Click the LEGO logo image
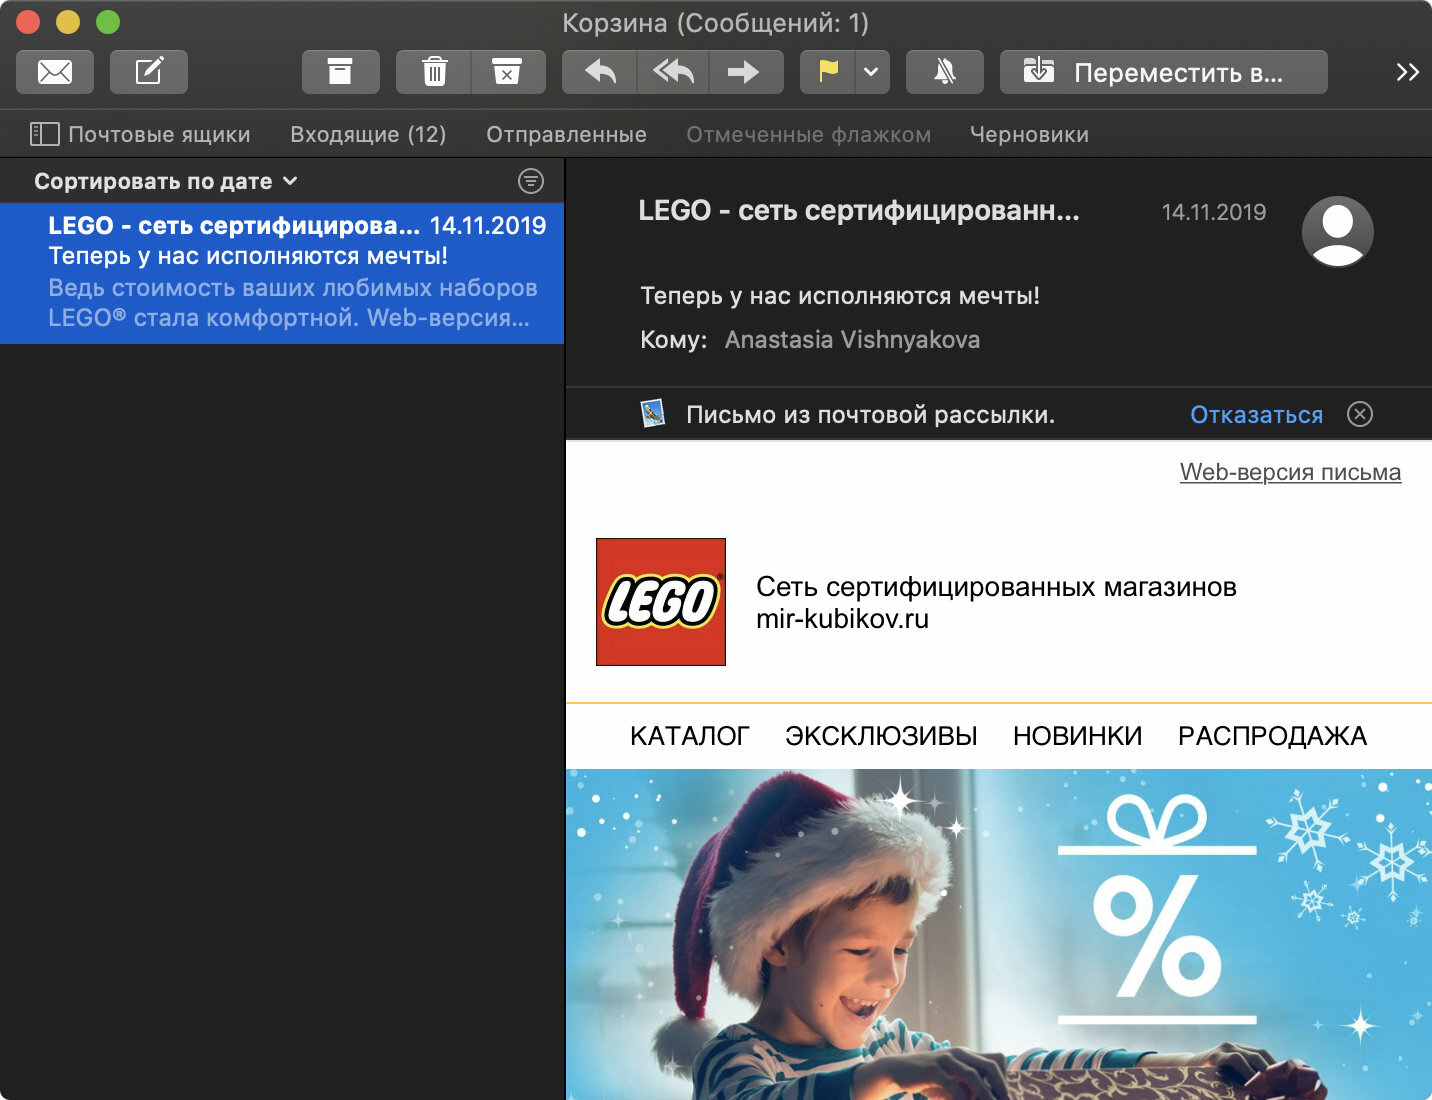 661,602
